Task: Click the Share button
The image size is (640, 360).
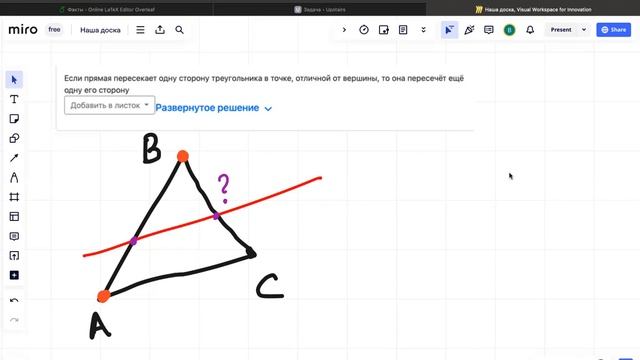Action: [x=613, y=30]
